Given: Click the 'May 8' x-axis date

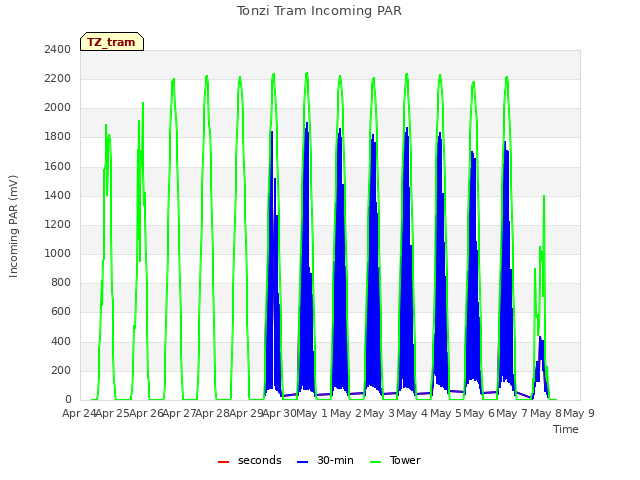Looking at the screenshot, I should point(546,413).
